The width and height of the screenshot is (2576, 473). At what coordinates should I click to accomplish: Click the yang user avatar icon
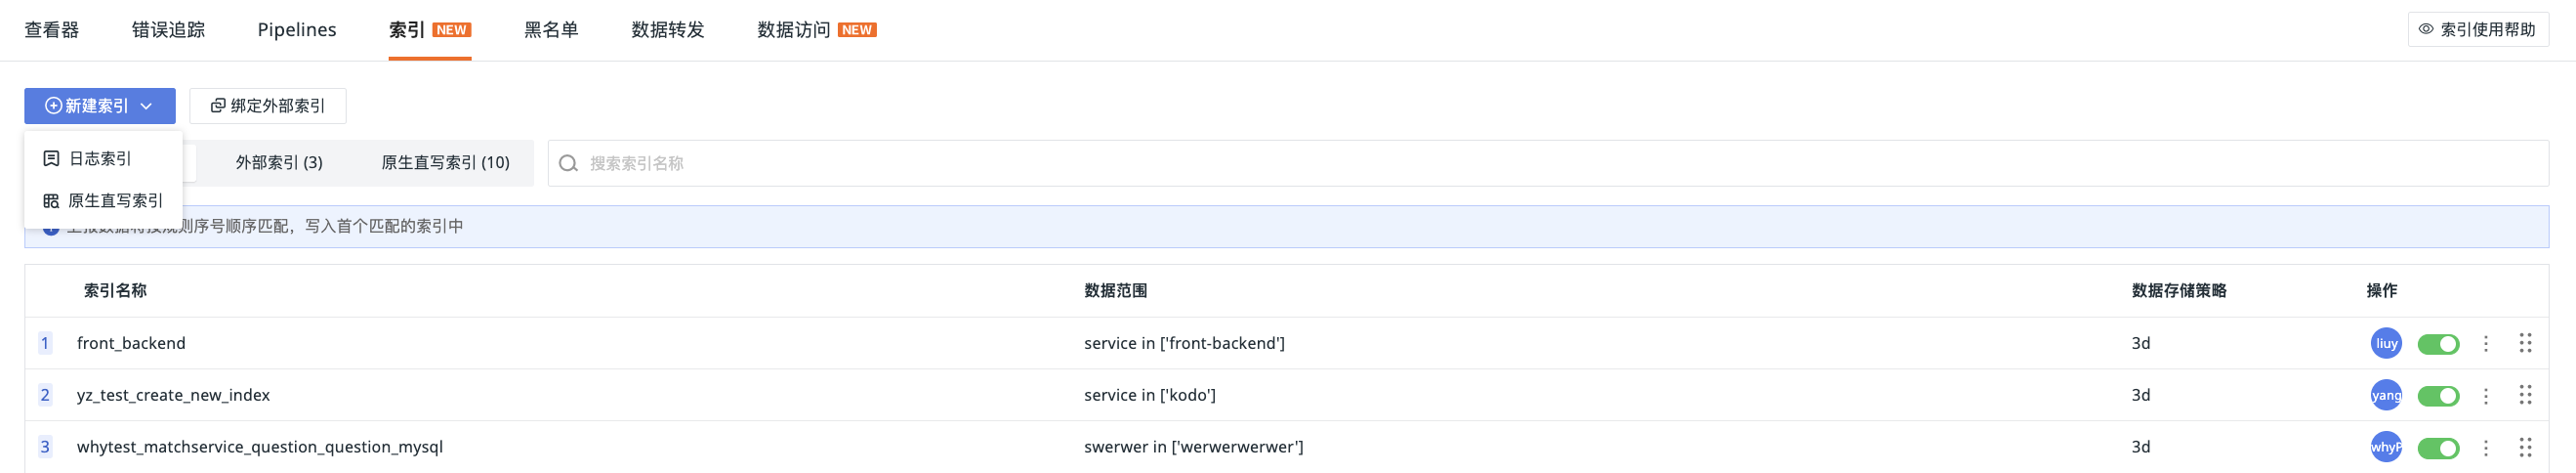tap(2386, 395)
